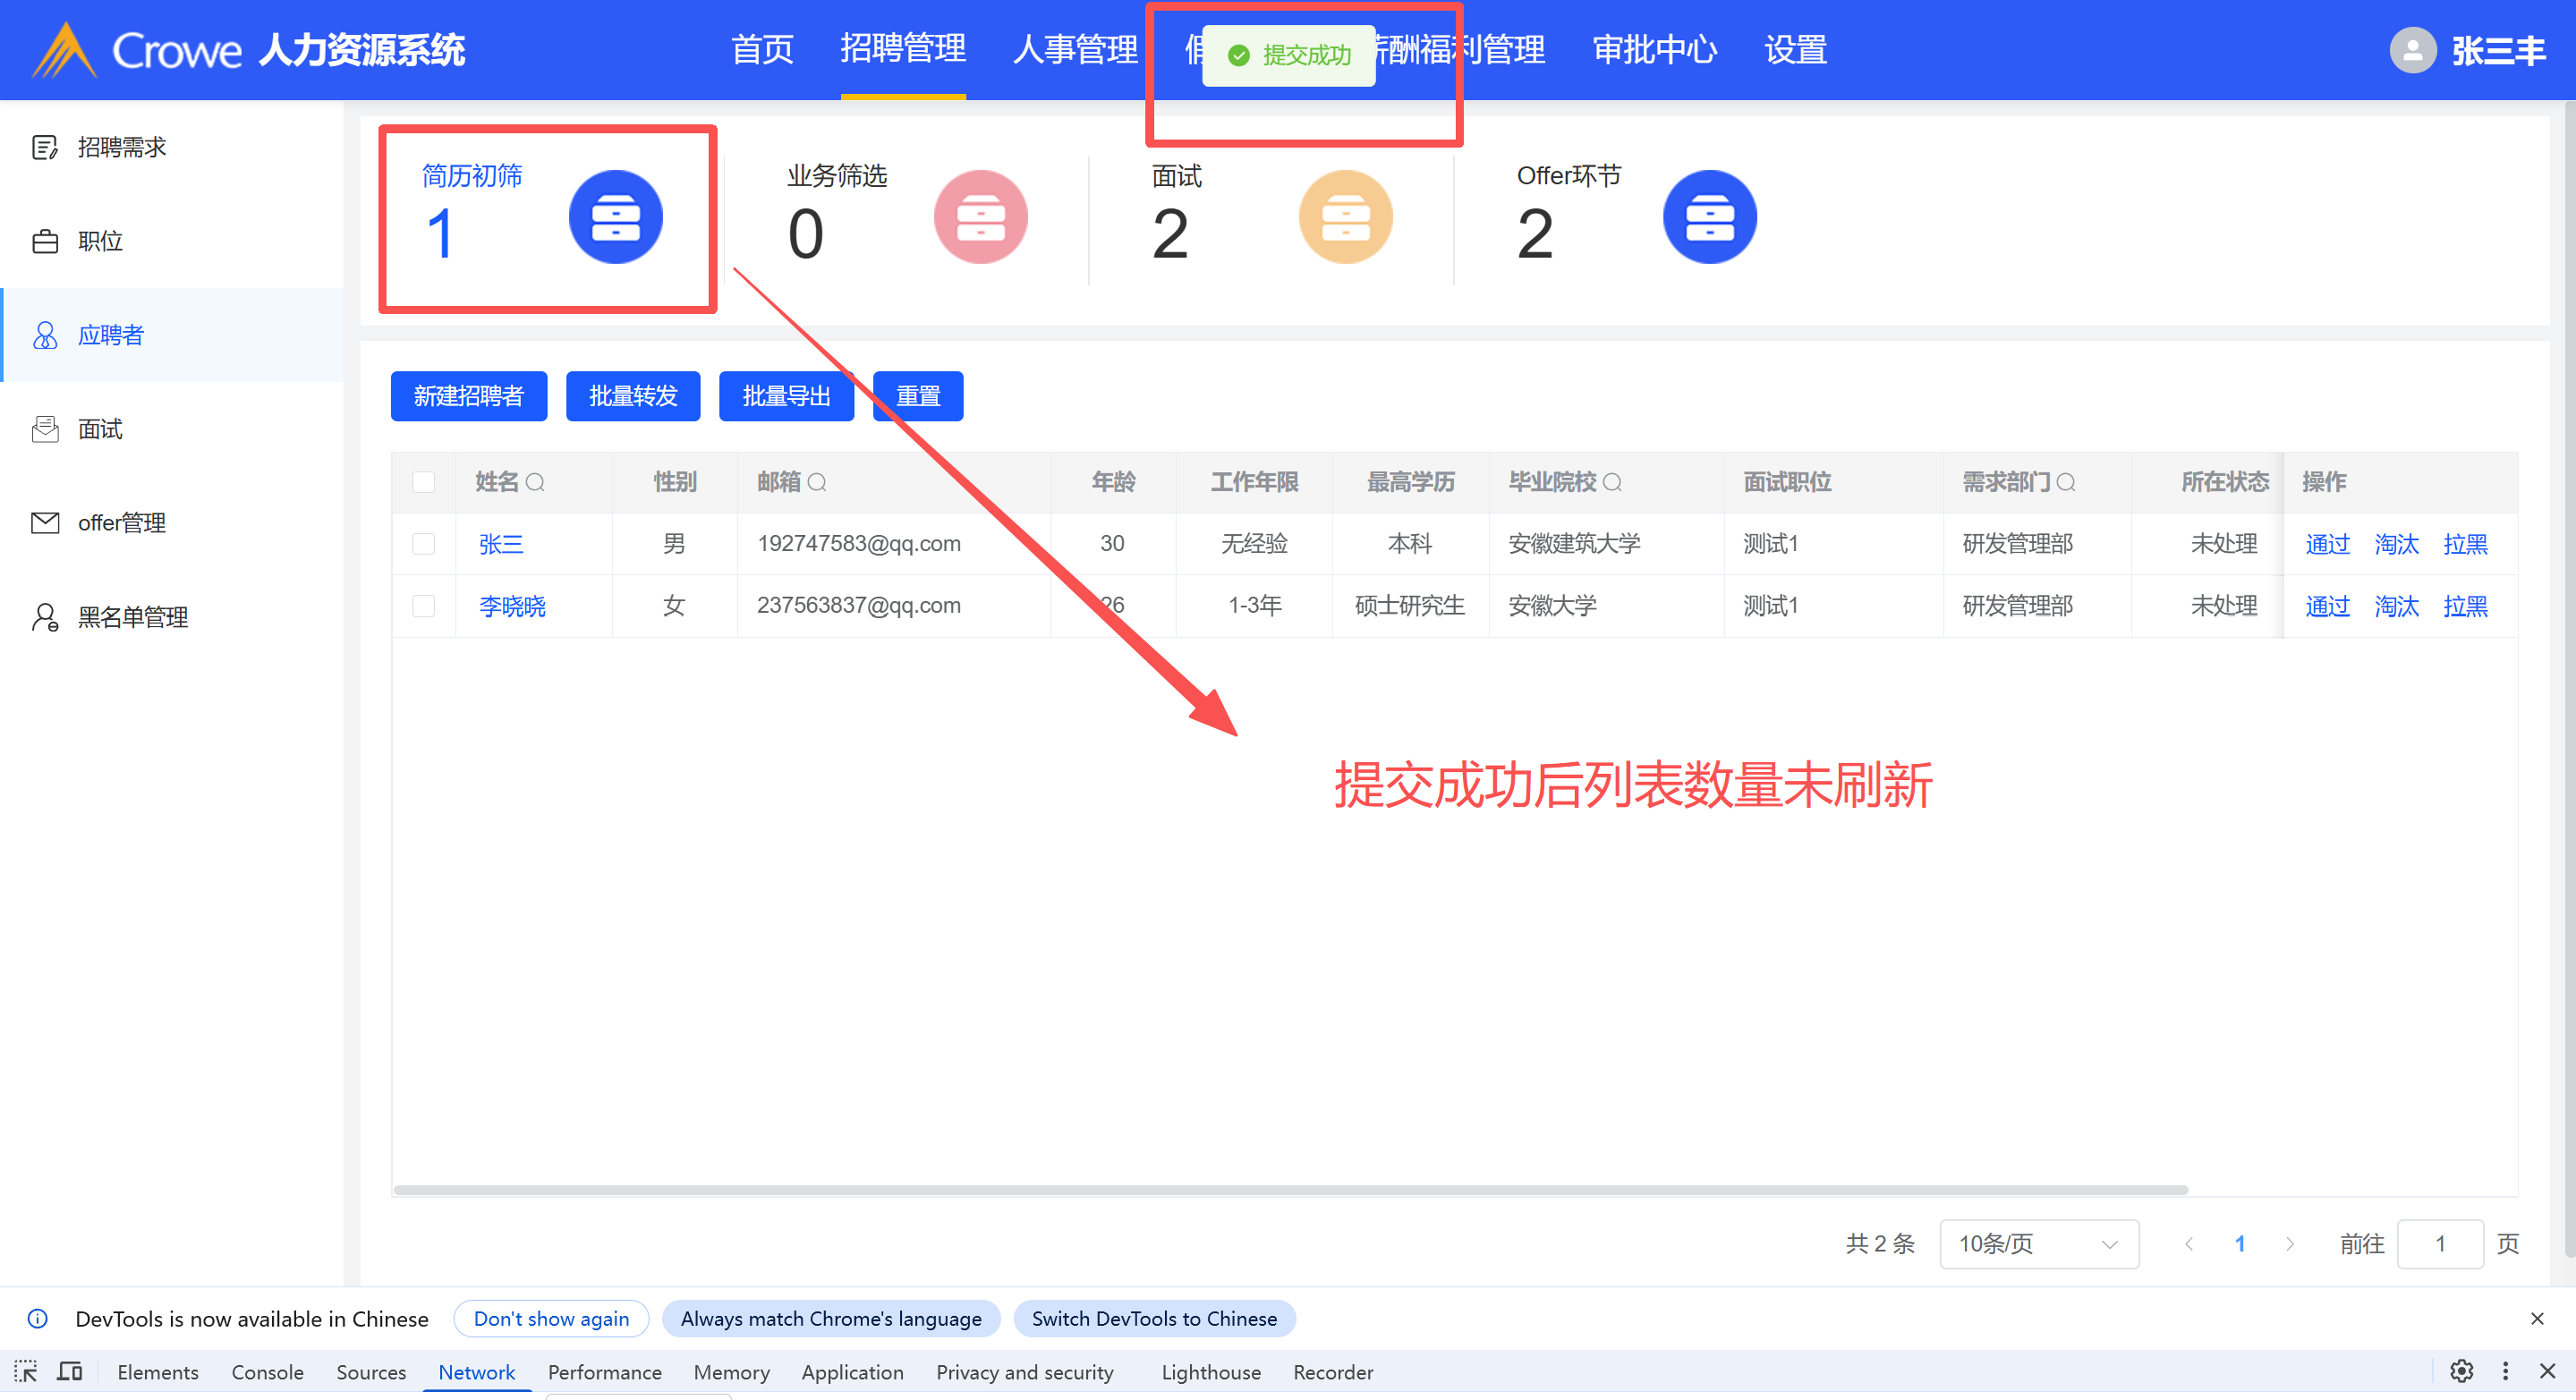Click 淘汰 link in 李晓晓 row
The image size is (2576, 1400).
[x=2396, y=606]
